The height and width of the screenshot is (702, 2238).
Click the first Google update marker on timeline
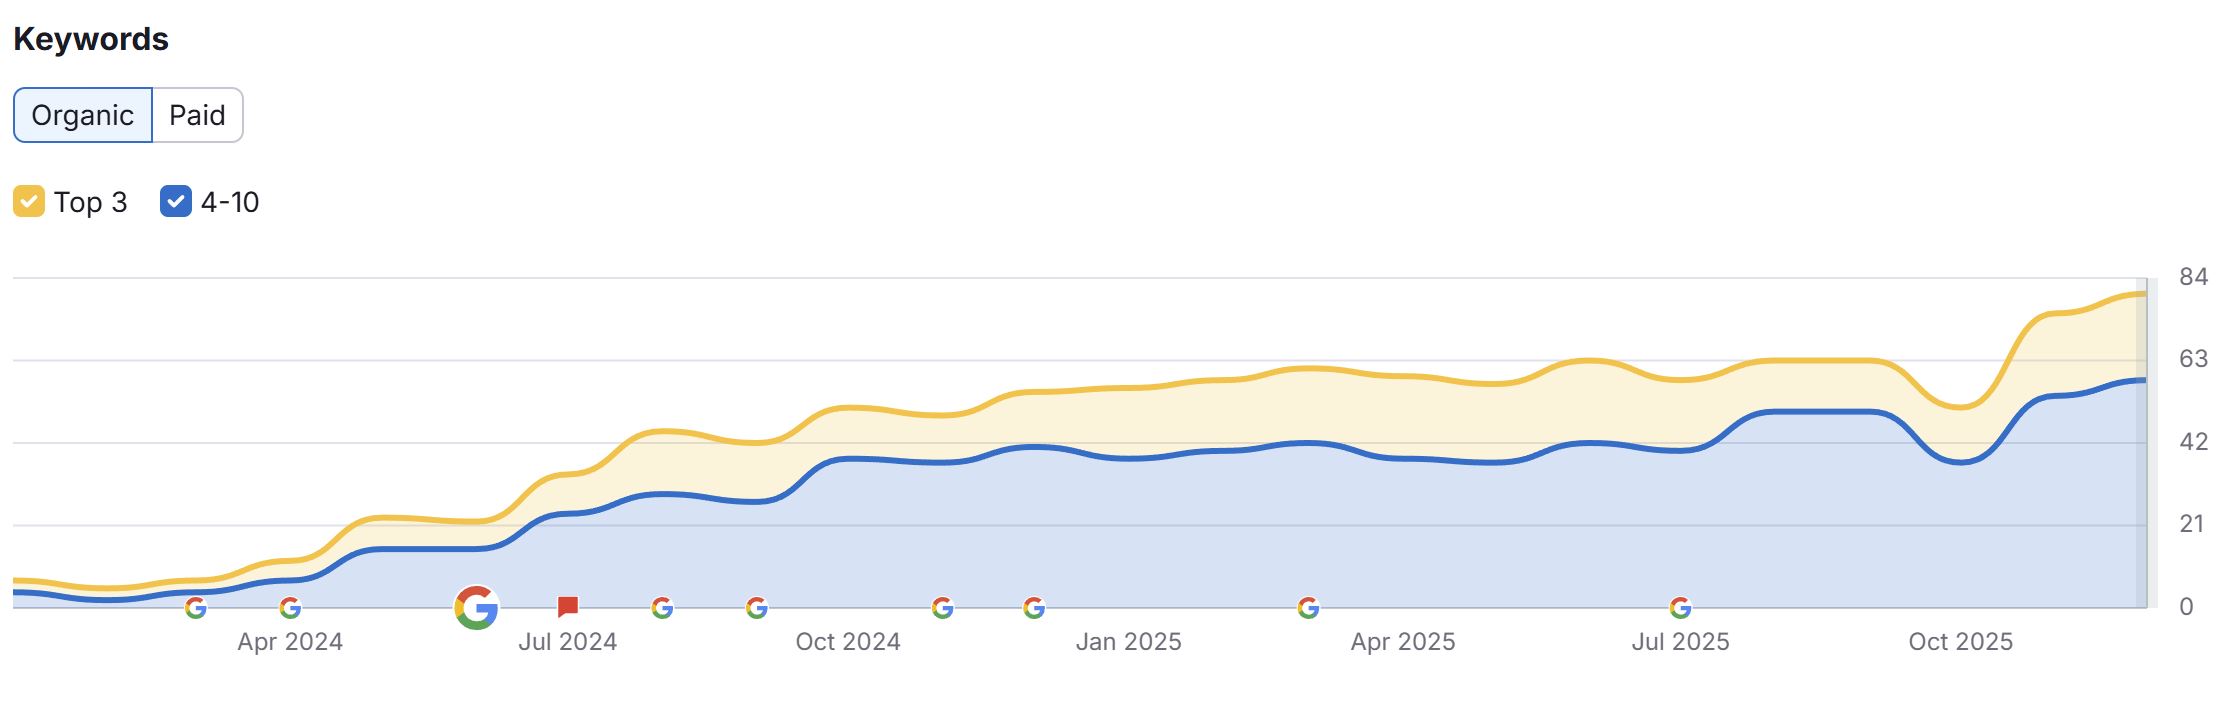coord(195,607)
